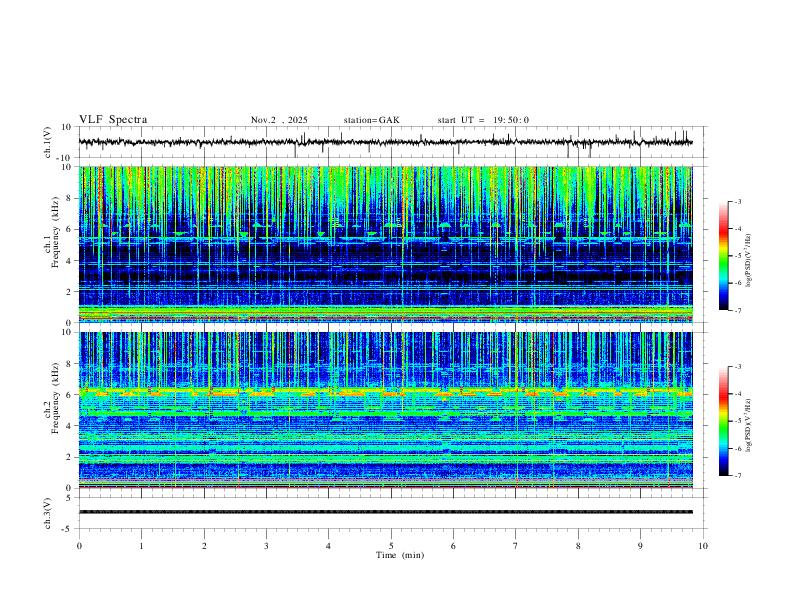The width and height of the screenshot is (792, 612).
Task: Click the "4" tick on ch.2 frequency axis
Action: point(70,426)
